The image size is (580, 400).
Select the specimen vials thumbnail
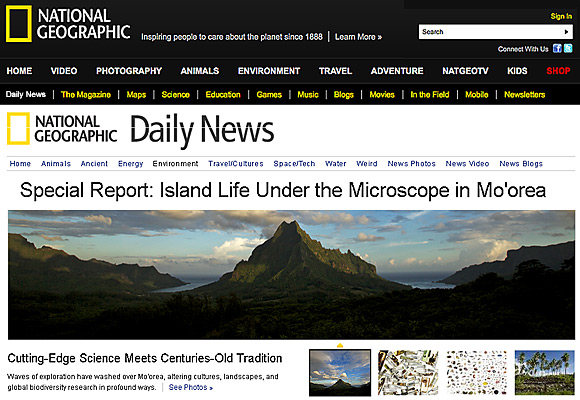pos(408,373)
